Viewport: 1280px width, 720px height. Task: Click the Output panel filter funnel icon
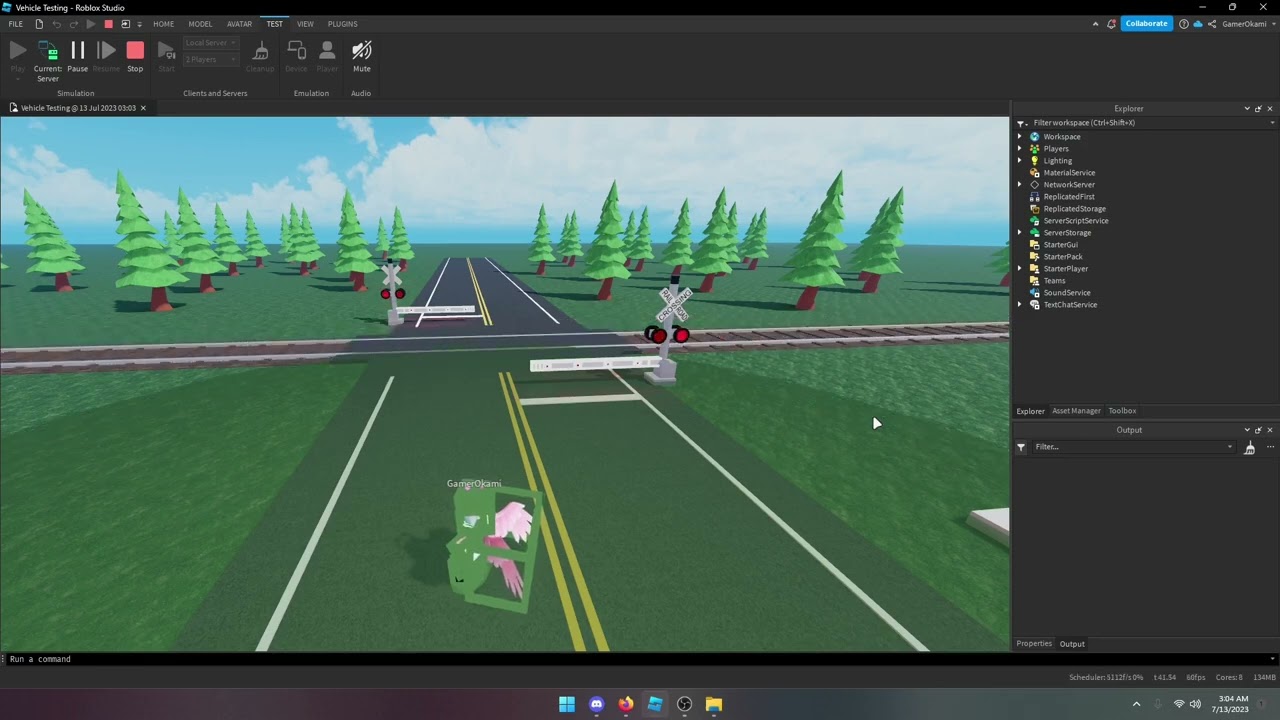(1021, 447)
